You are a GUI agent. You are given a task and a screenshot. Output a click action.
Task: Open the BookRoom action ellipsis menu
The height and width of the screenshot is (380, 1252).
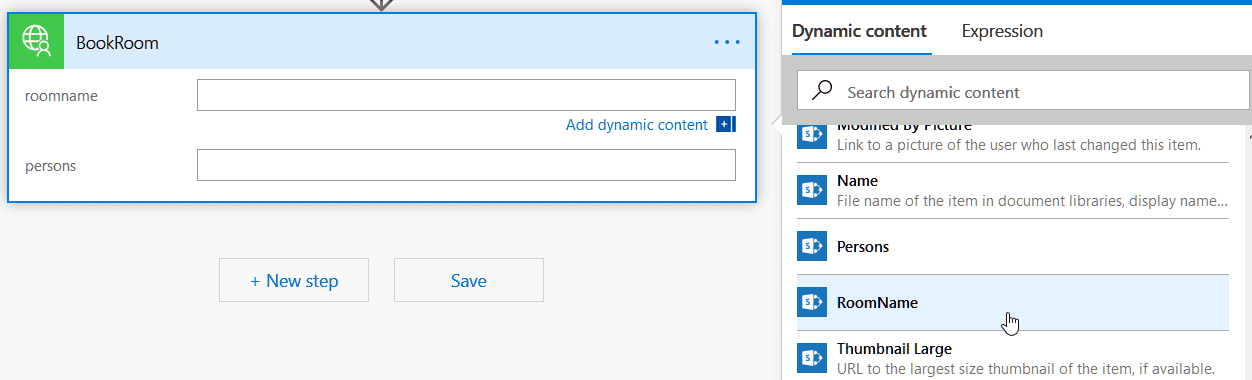pos(727,42)
